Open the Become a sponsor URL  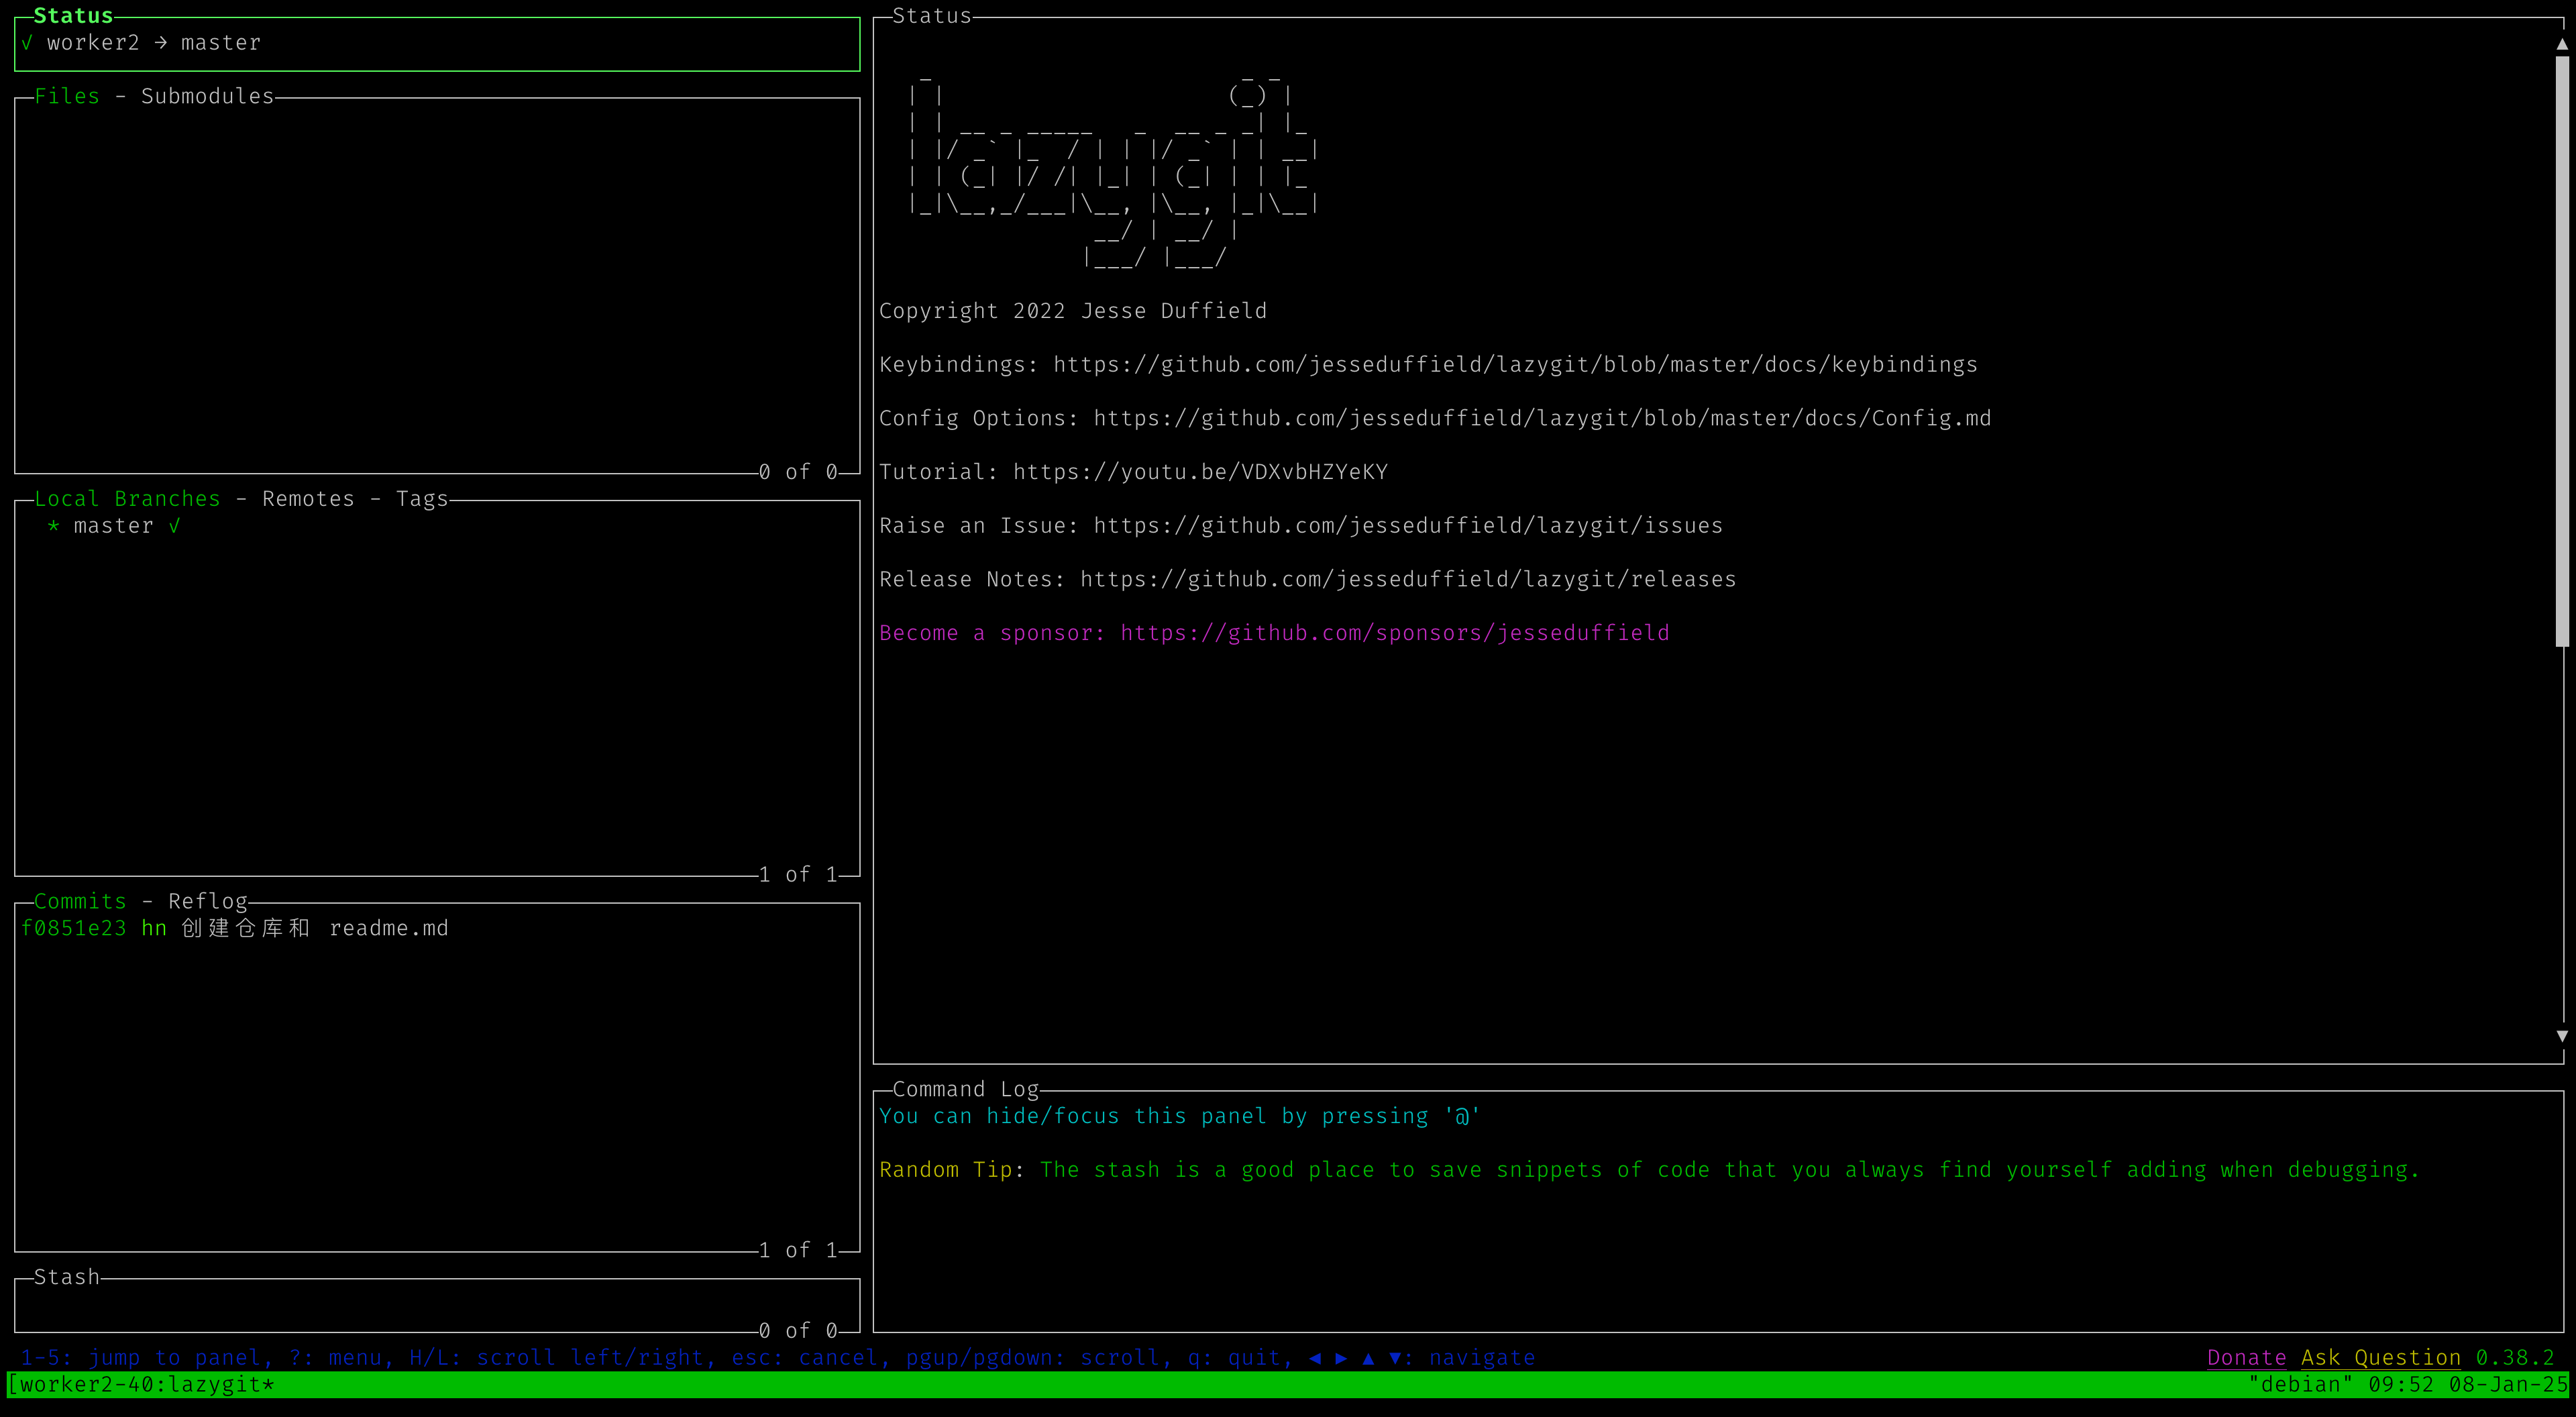1394,633
